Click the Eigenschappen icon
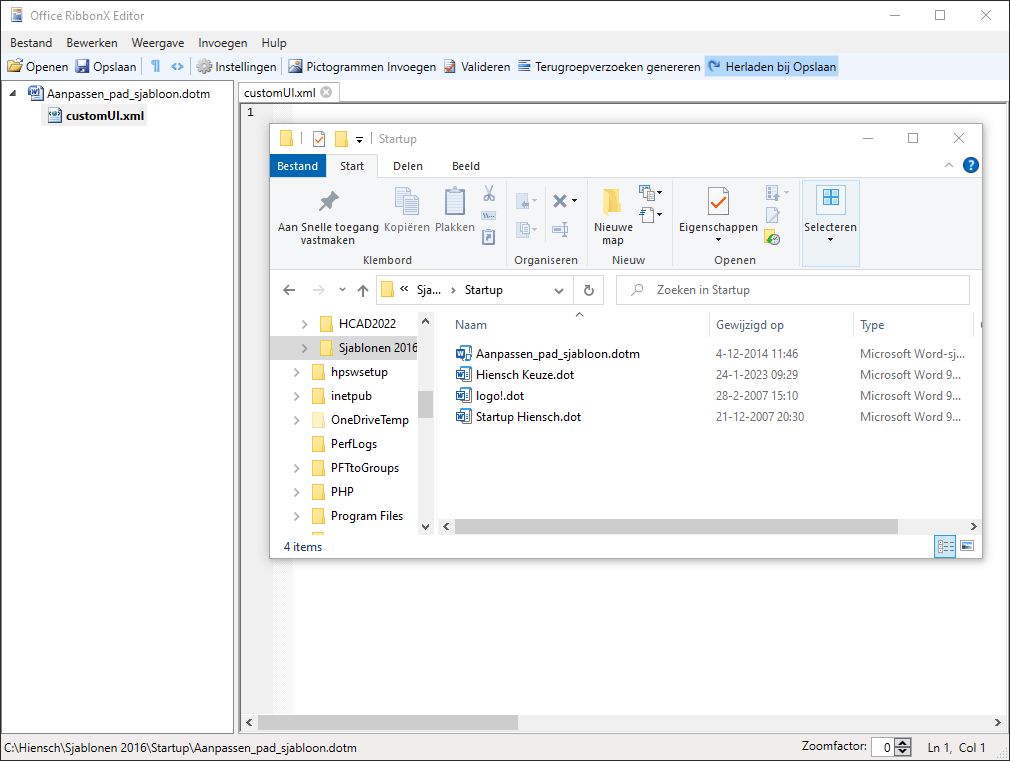Viewport: 1010px width, 761px height. click(718, 202)
